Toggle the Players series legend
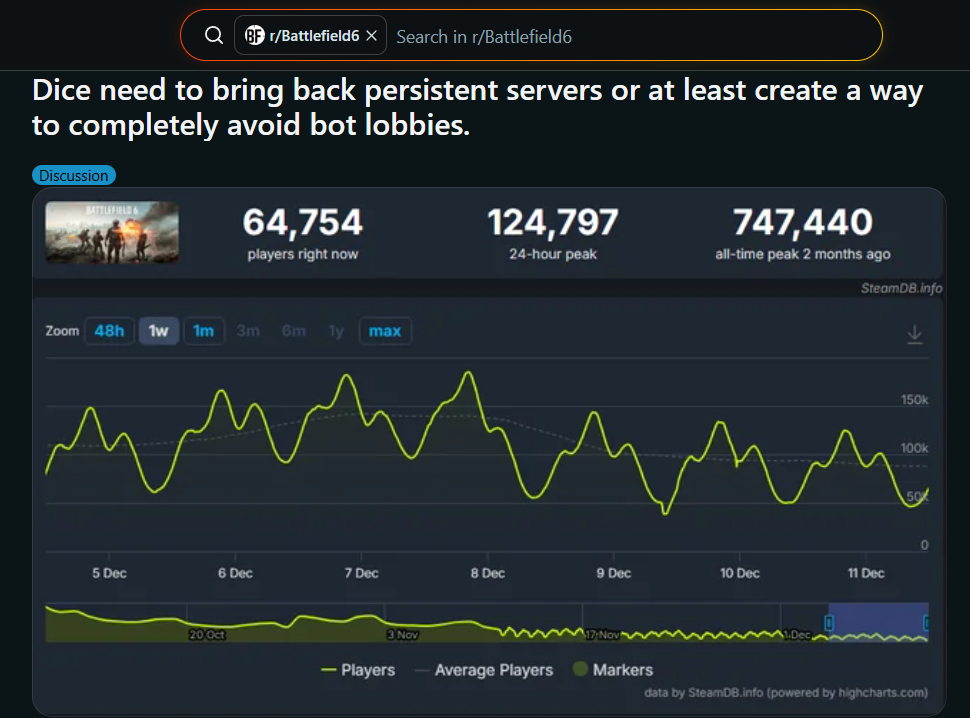 pyautogui.click(x=358, y=670)
